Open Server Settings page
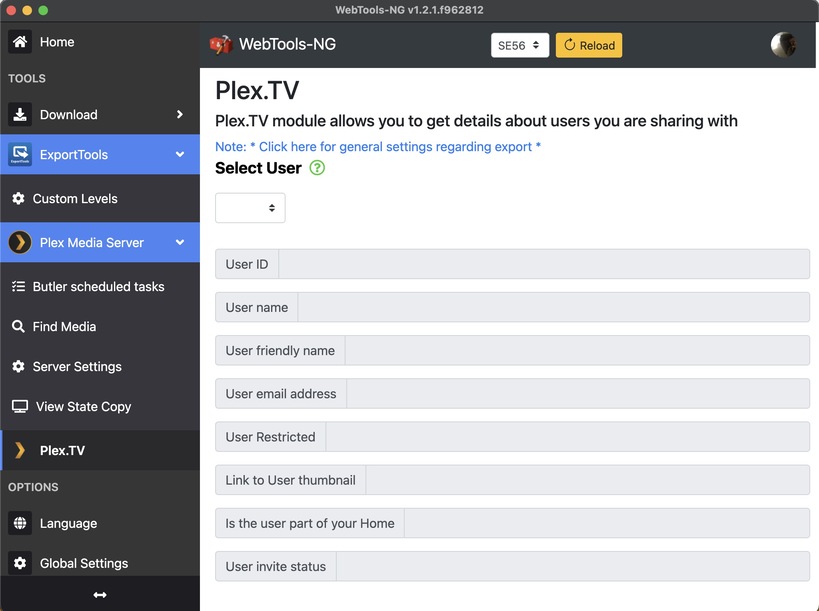The width and height of the screenshot is (819, 611). [x=77, y=367]
